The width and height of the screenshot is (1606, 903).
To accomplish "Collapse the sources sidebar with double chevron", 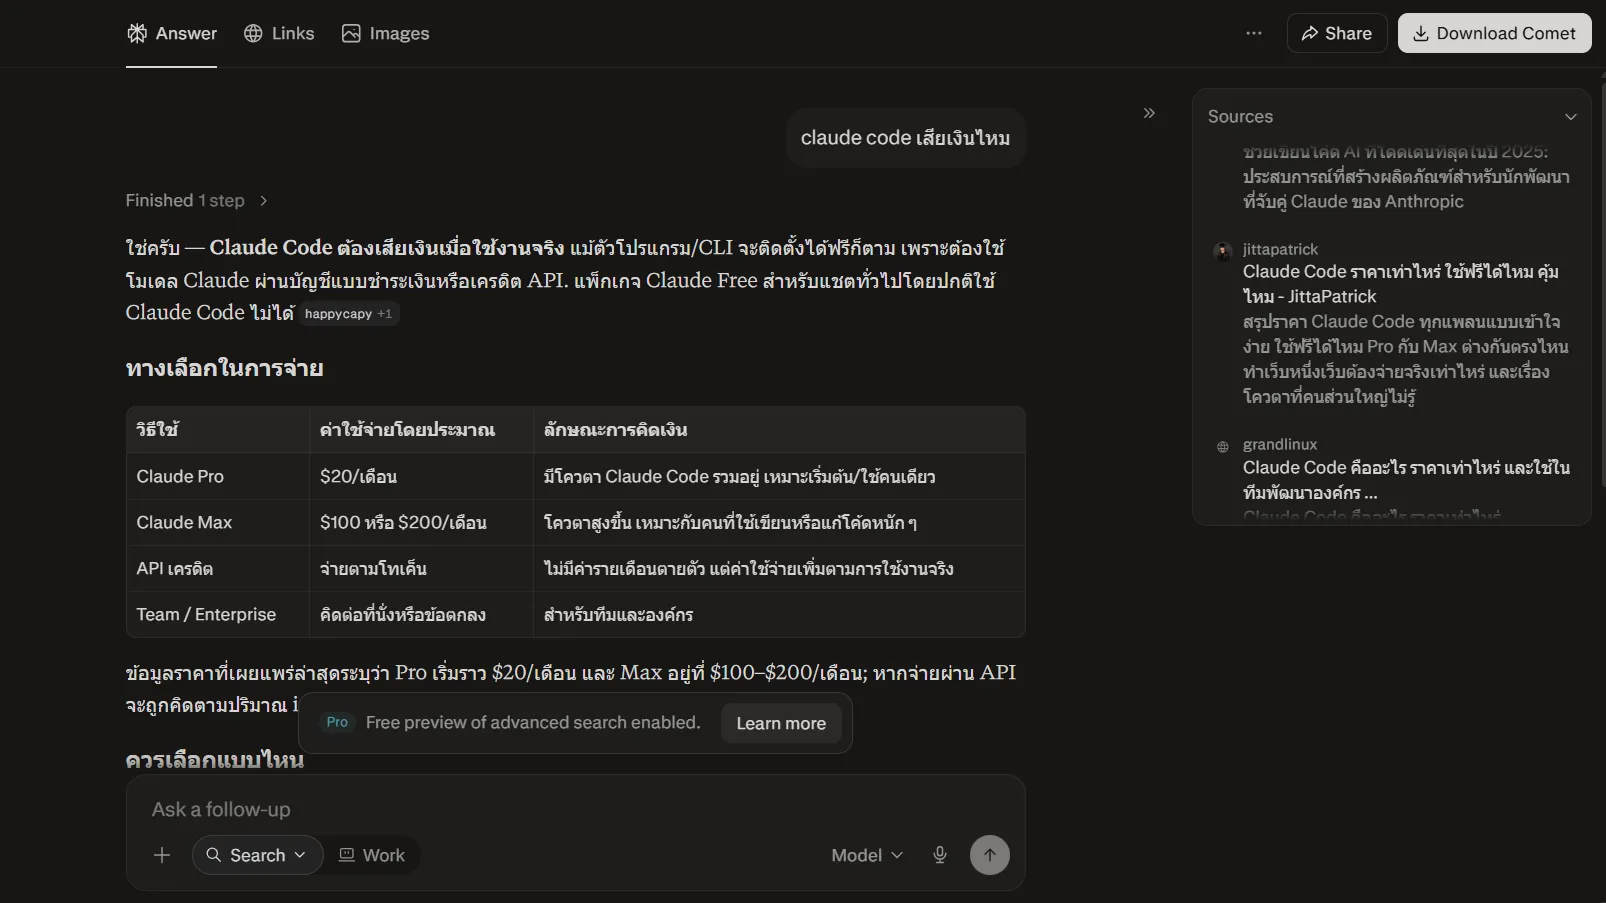I will (1149, 113).
